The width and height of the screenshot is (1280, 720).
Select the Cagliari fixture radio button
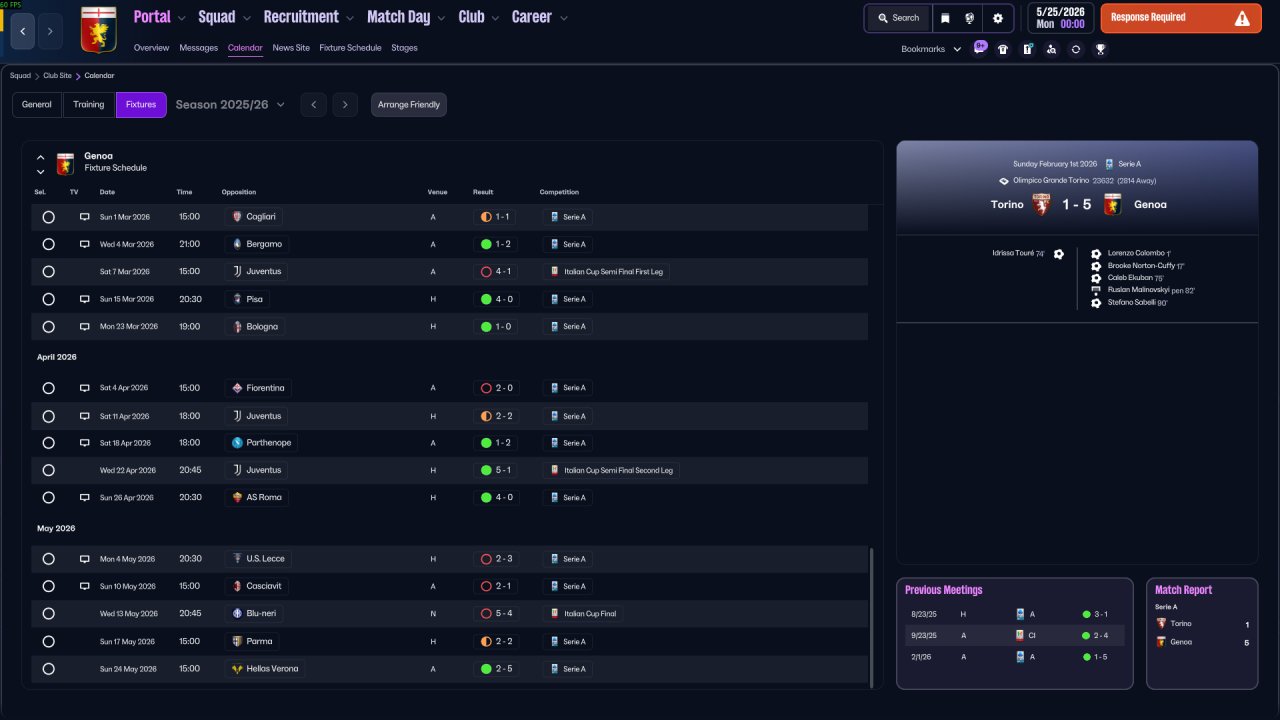point(48,217)
